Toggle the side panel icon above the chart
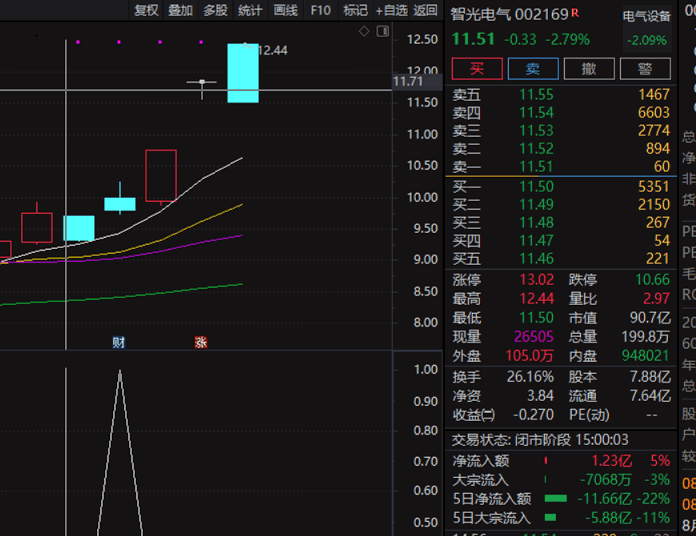This screenshot has height=536, width=696. [x=383, y=32]
